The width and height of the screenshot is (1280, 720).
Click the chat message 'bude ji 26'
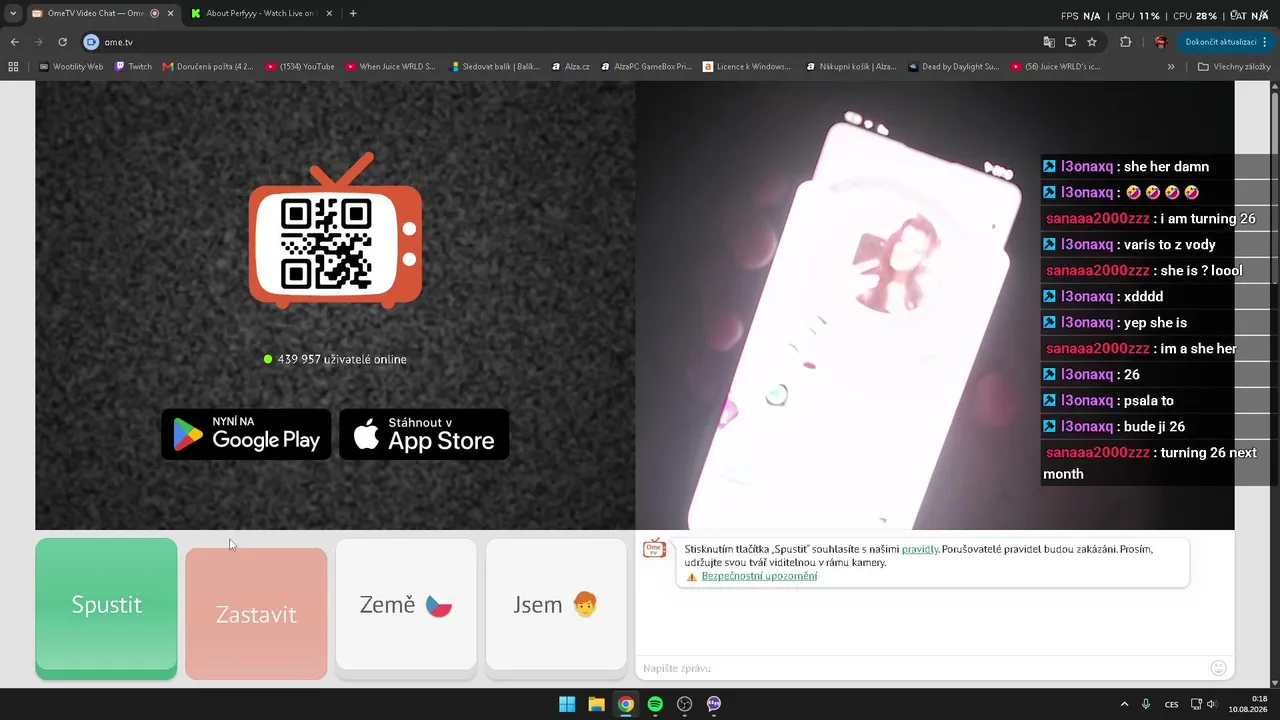click(1155, 427)
